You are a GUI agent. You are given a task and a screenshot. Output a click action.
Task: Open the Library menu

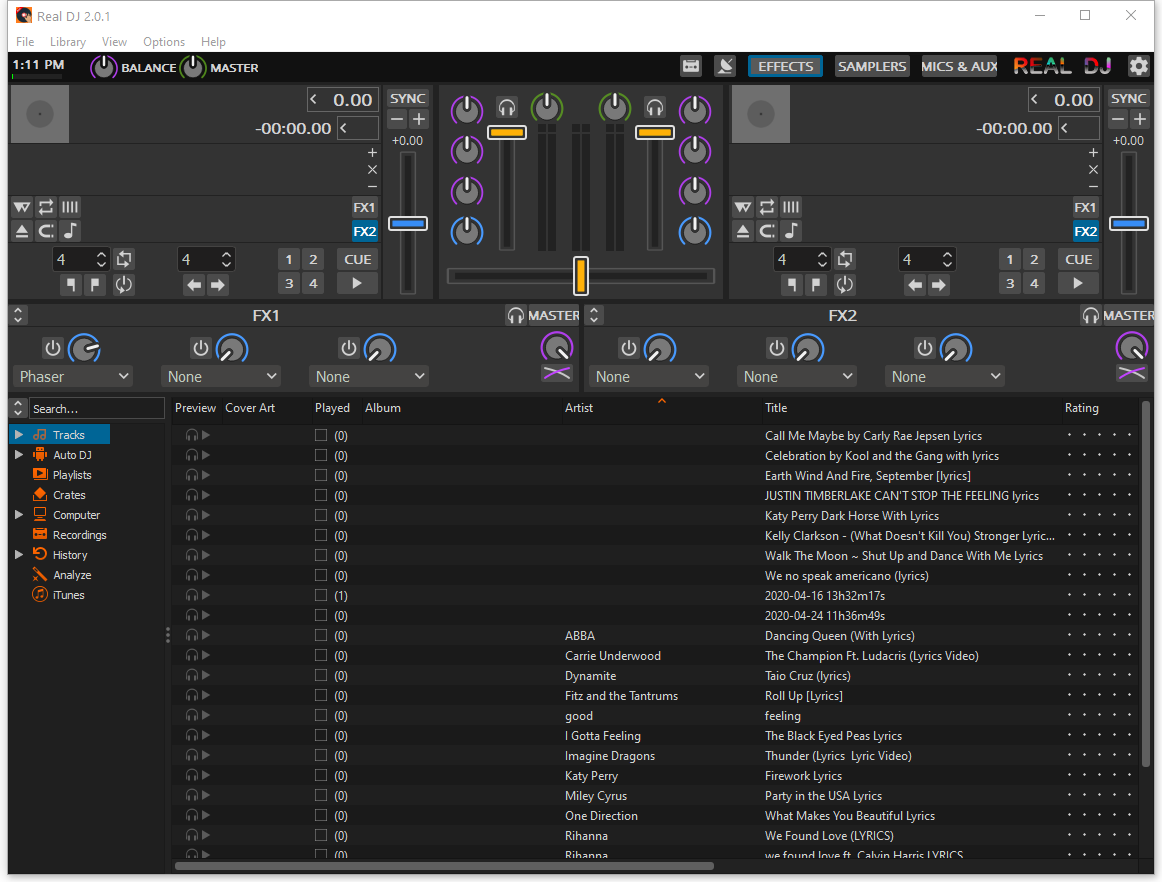[67, 42]
